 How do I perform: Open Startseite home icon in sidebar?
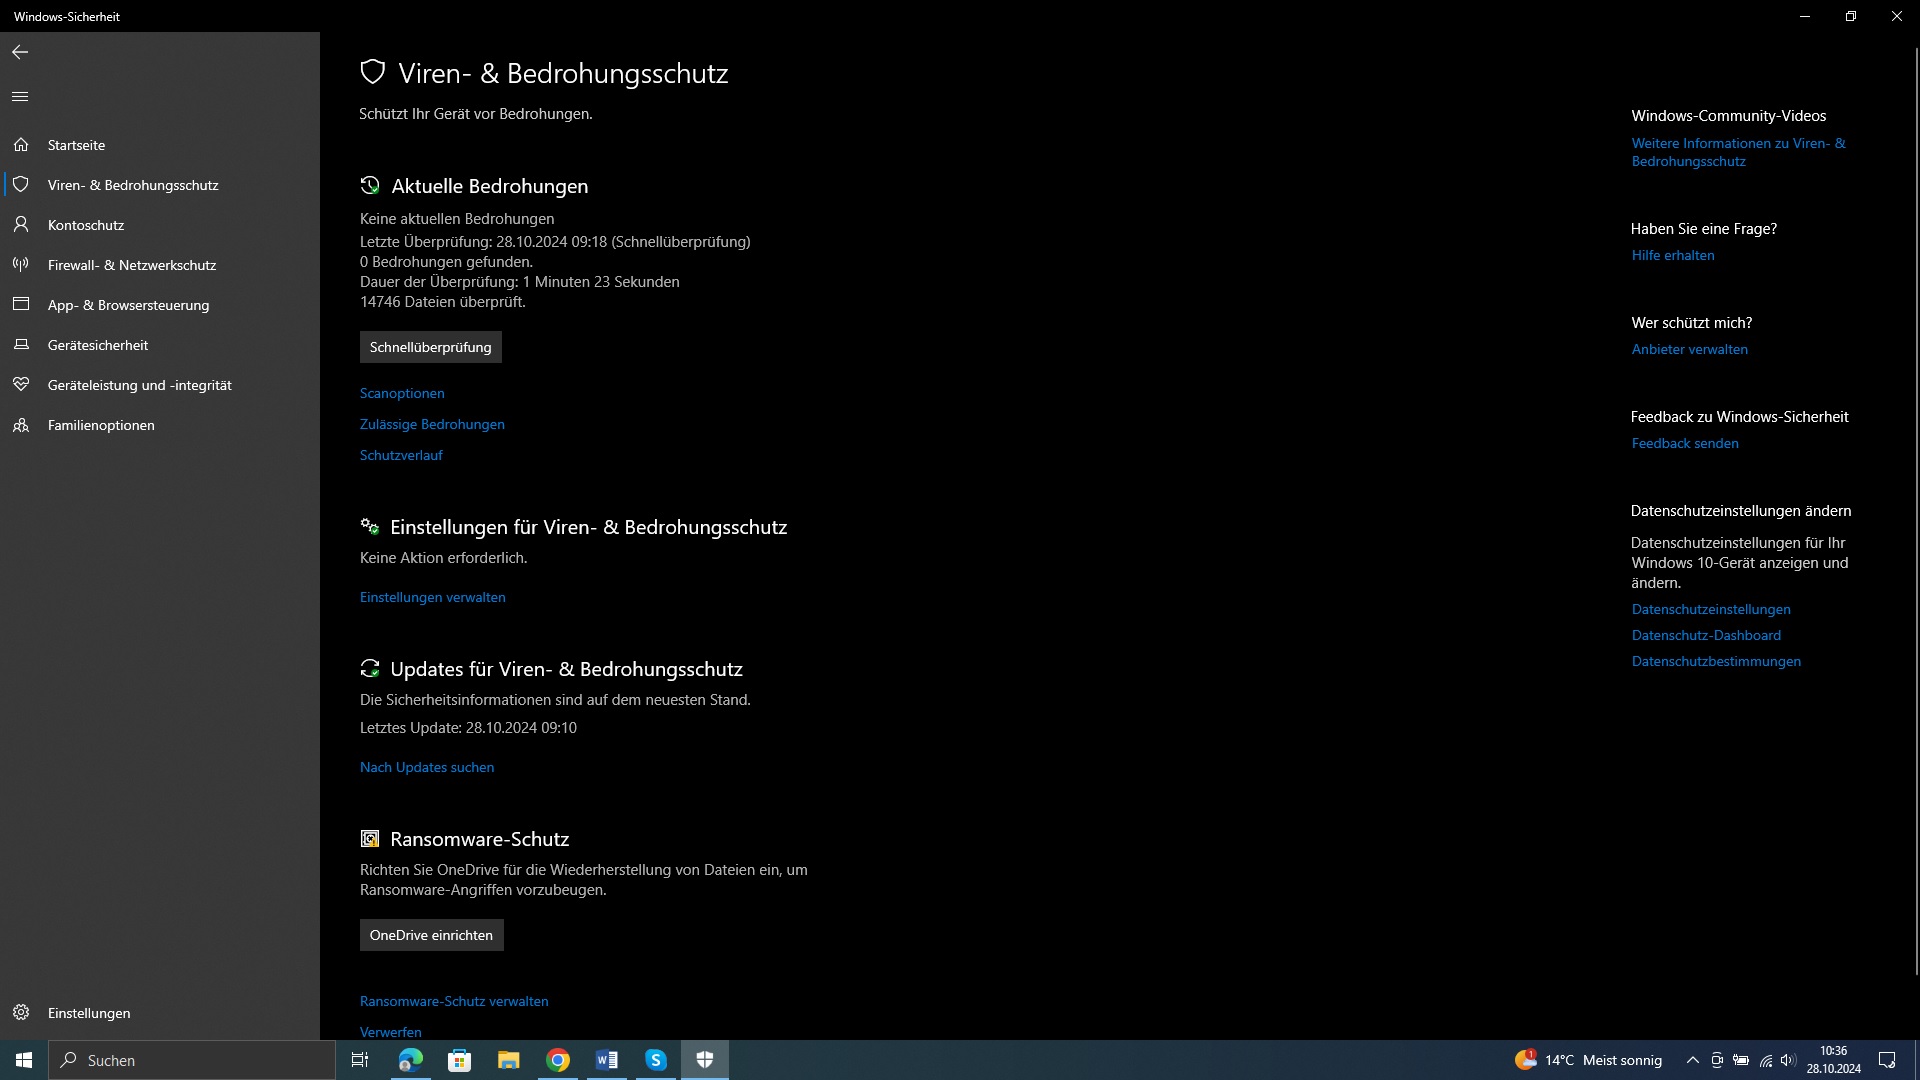21,145
